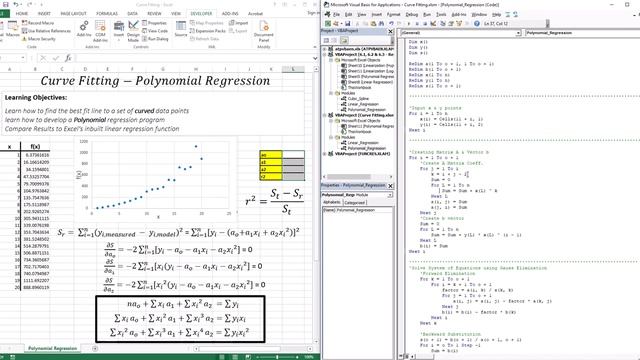Click the Save icon in Excel's quick access toolbar
The image size is (640, 360).
click(x=6, y=4)
